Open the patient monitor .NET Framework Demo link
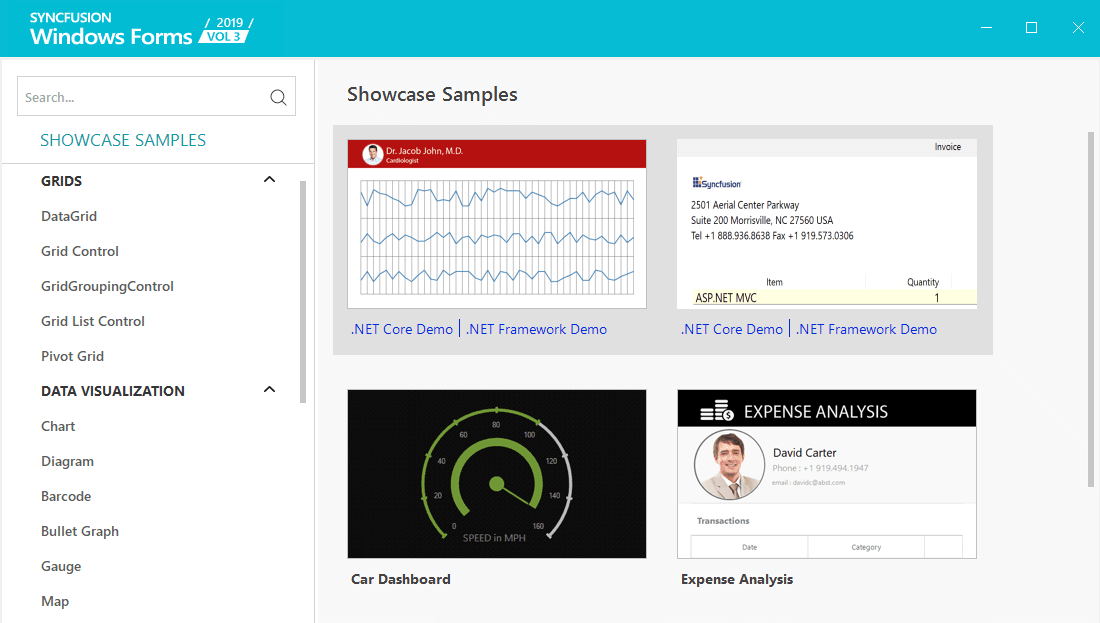Viewport: 1100px width, 623px height. [x=536, y=329]
